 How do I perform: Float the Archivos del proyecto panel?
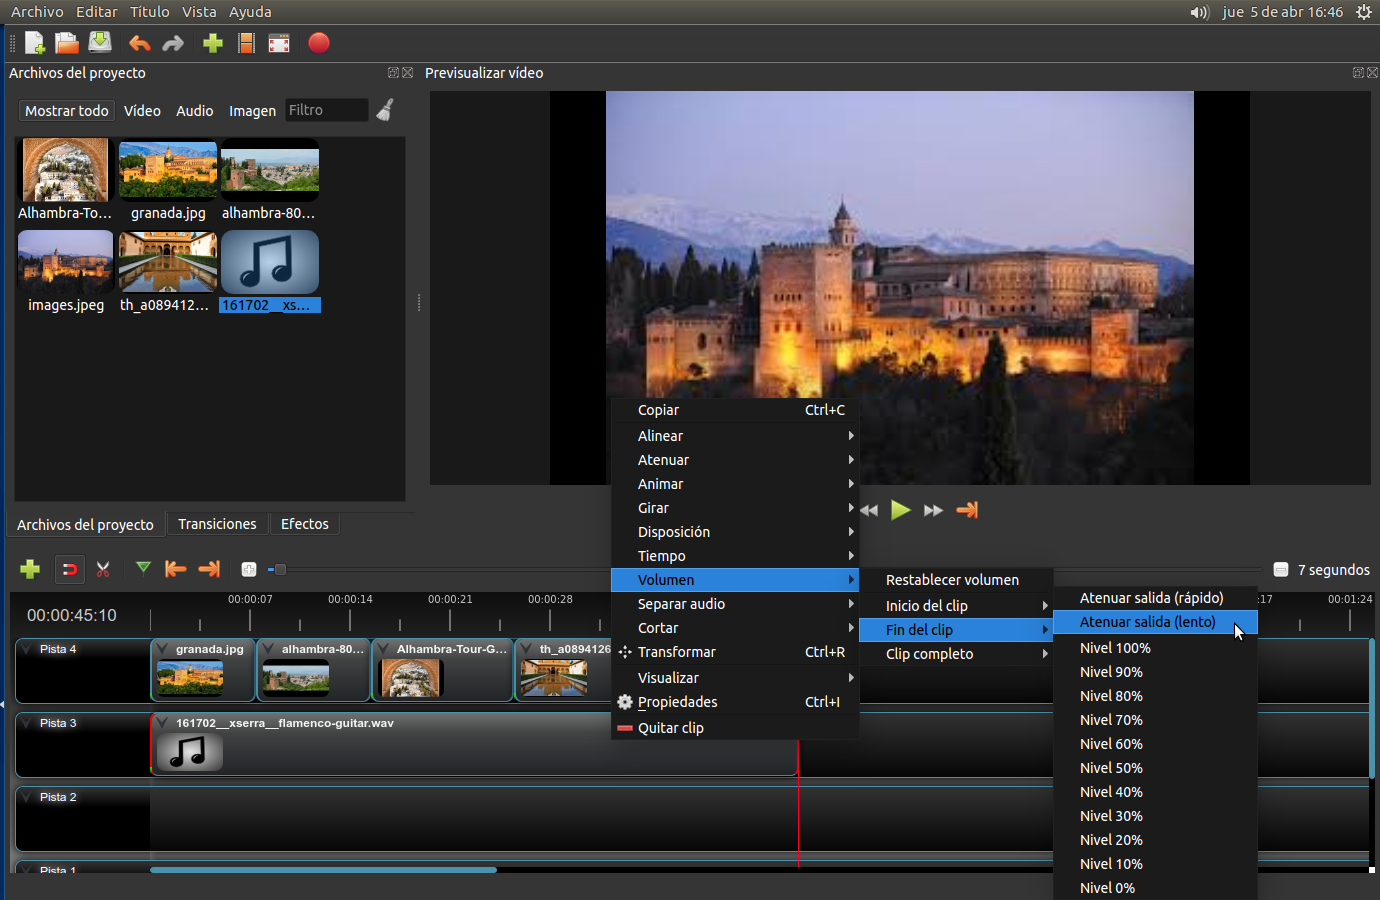click(393, 73)
